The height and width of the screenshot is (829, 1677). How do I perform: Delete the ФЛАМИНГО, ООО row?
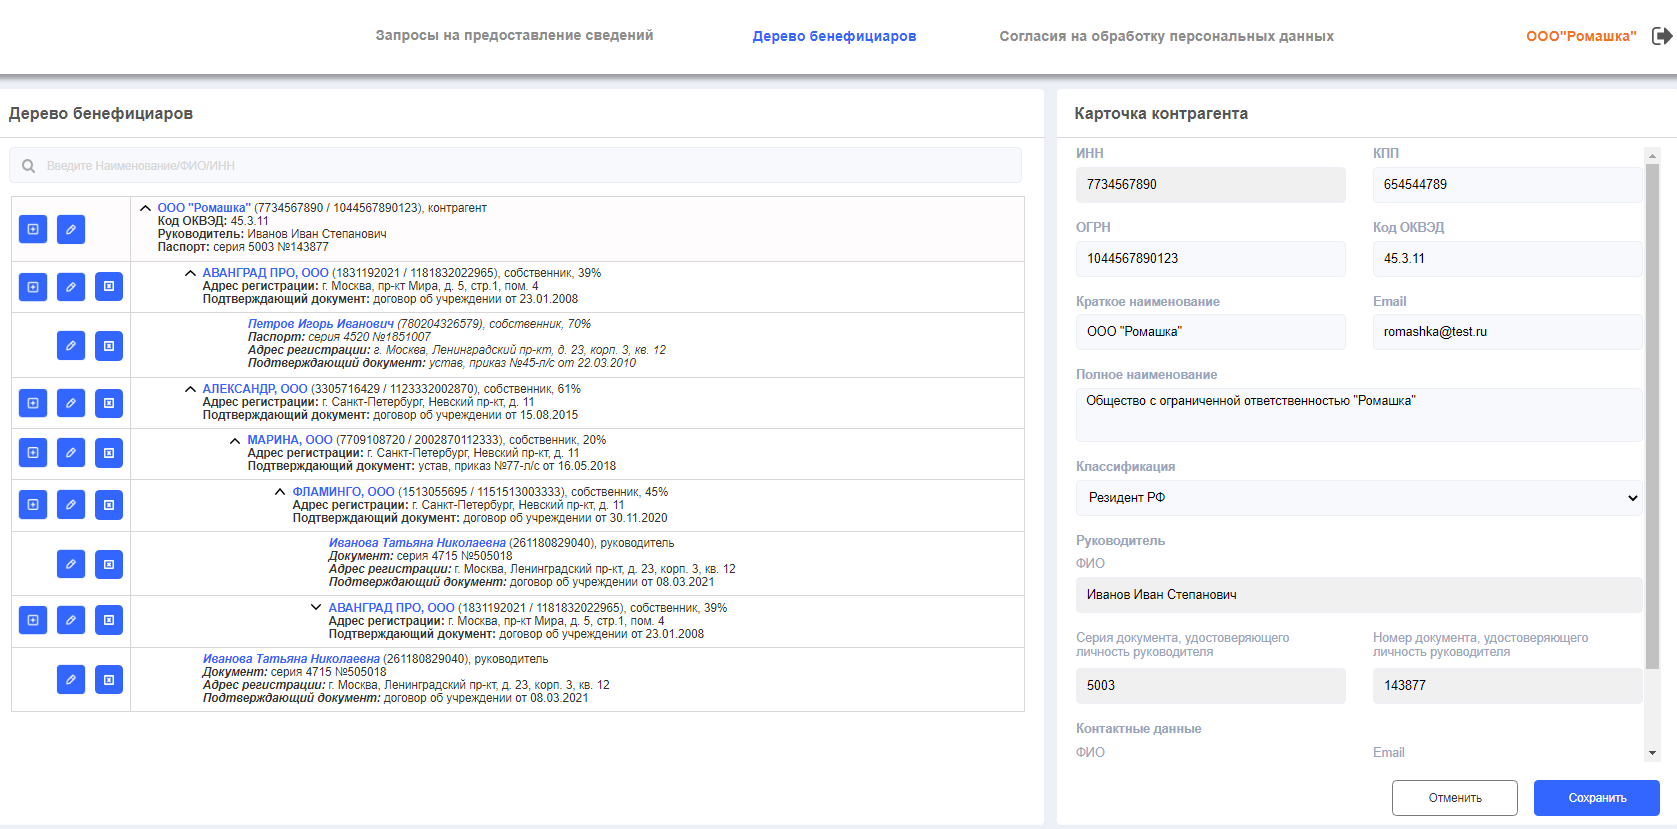[x=109, y=505]
